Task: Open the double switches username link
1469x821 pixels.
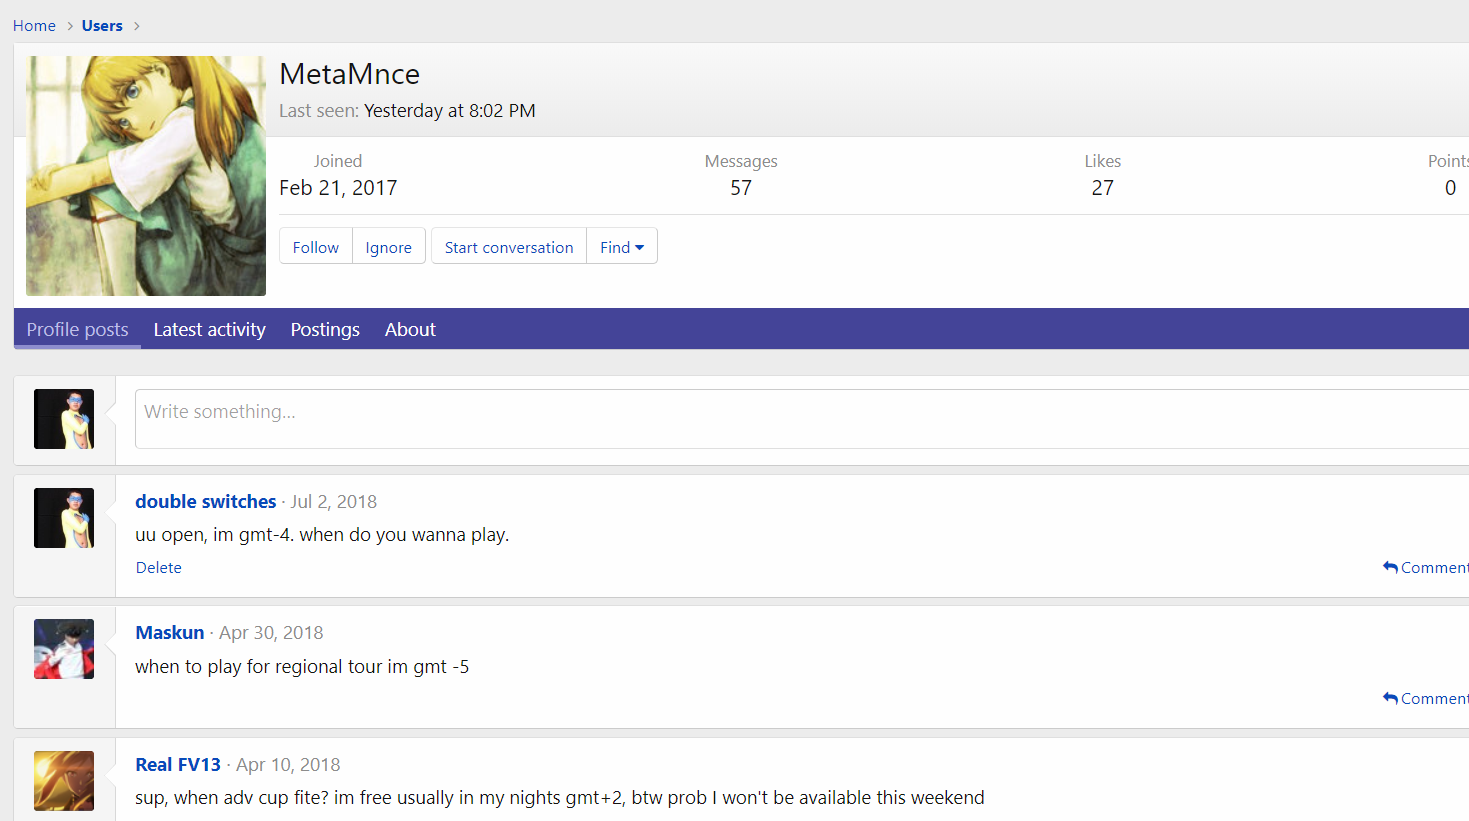Action: coord(206,502)
